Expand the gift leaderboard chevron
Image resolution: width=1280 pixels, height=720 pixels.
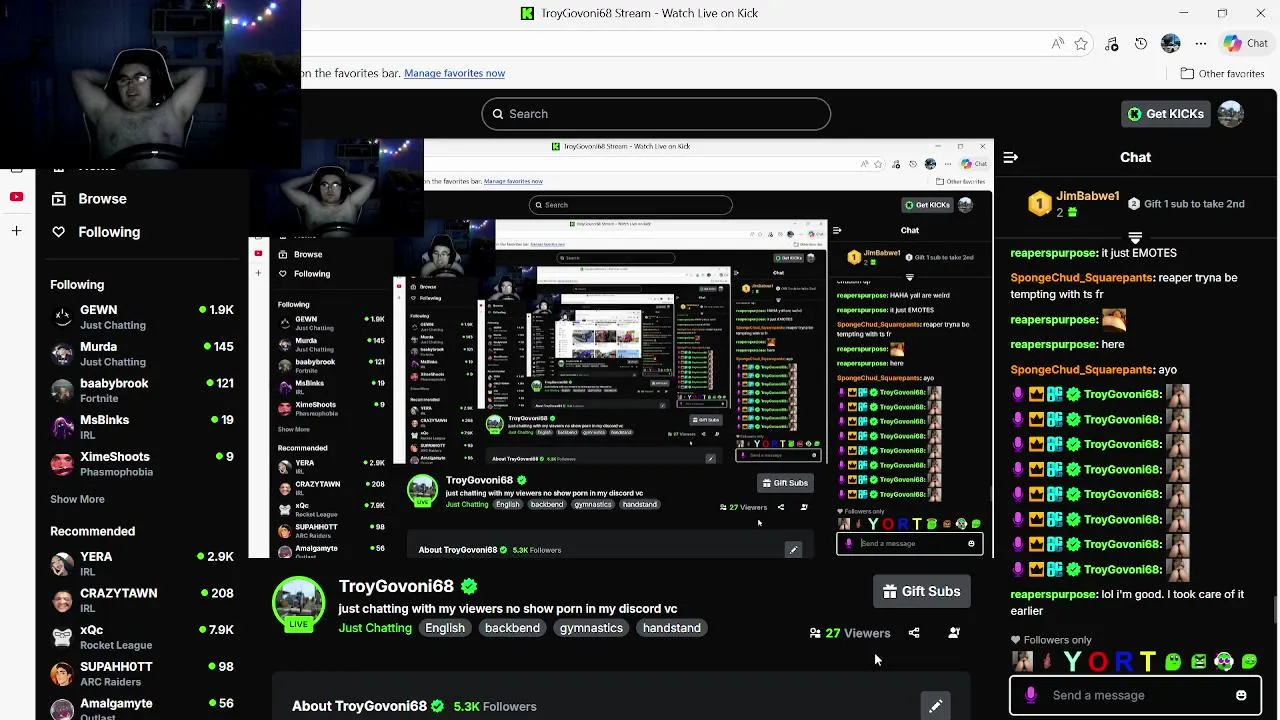tap(1135, 237)
